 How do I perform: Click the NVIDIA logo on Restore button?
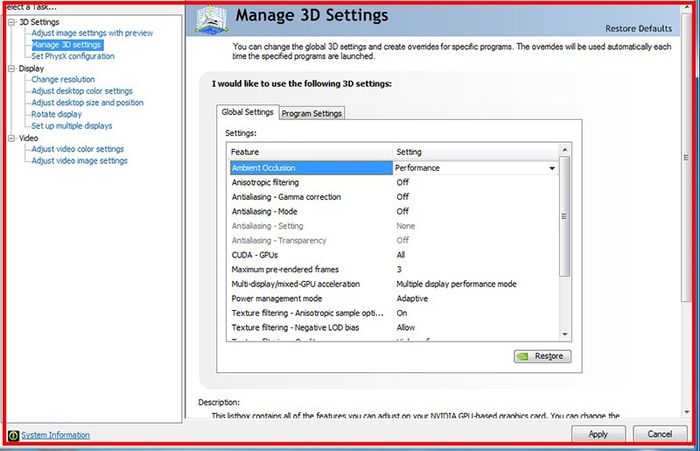[x=523, y=356]
